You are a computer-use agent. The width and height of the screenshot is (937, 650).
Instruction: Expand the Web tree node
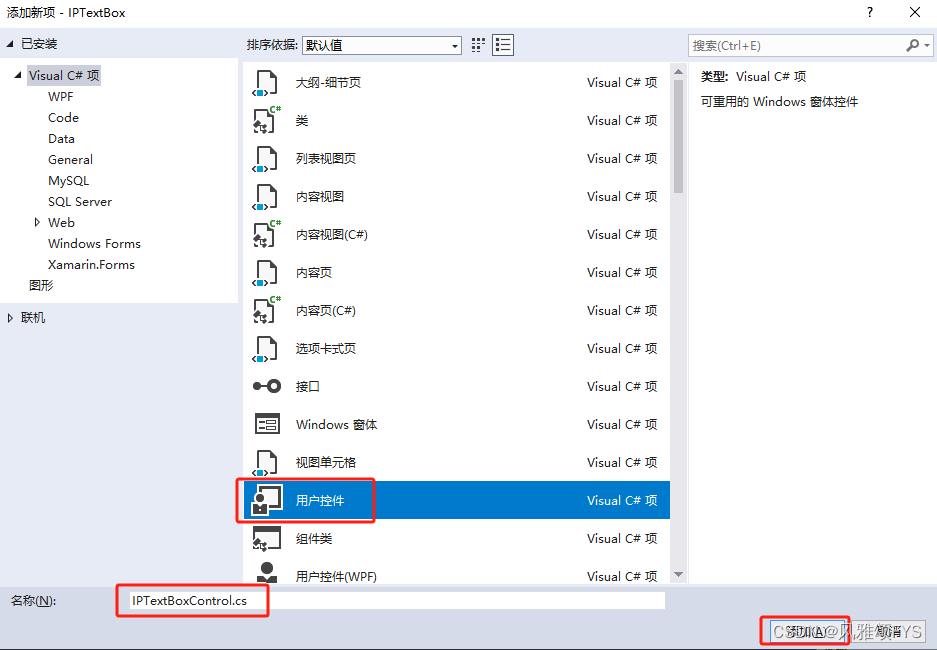[x=37, y=222]
